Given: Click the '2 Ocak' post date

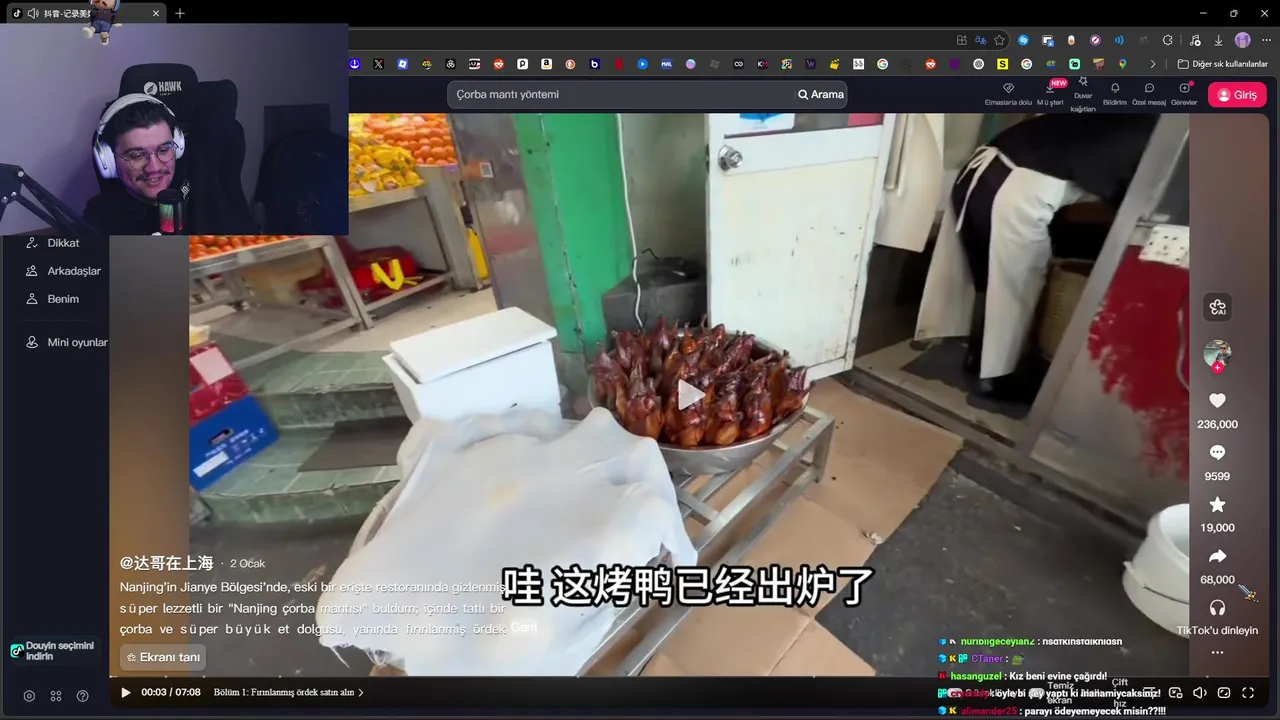Looking at the screenshot, I should (247, 563).
